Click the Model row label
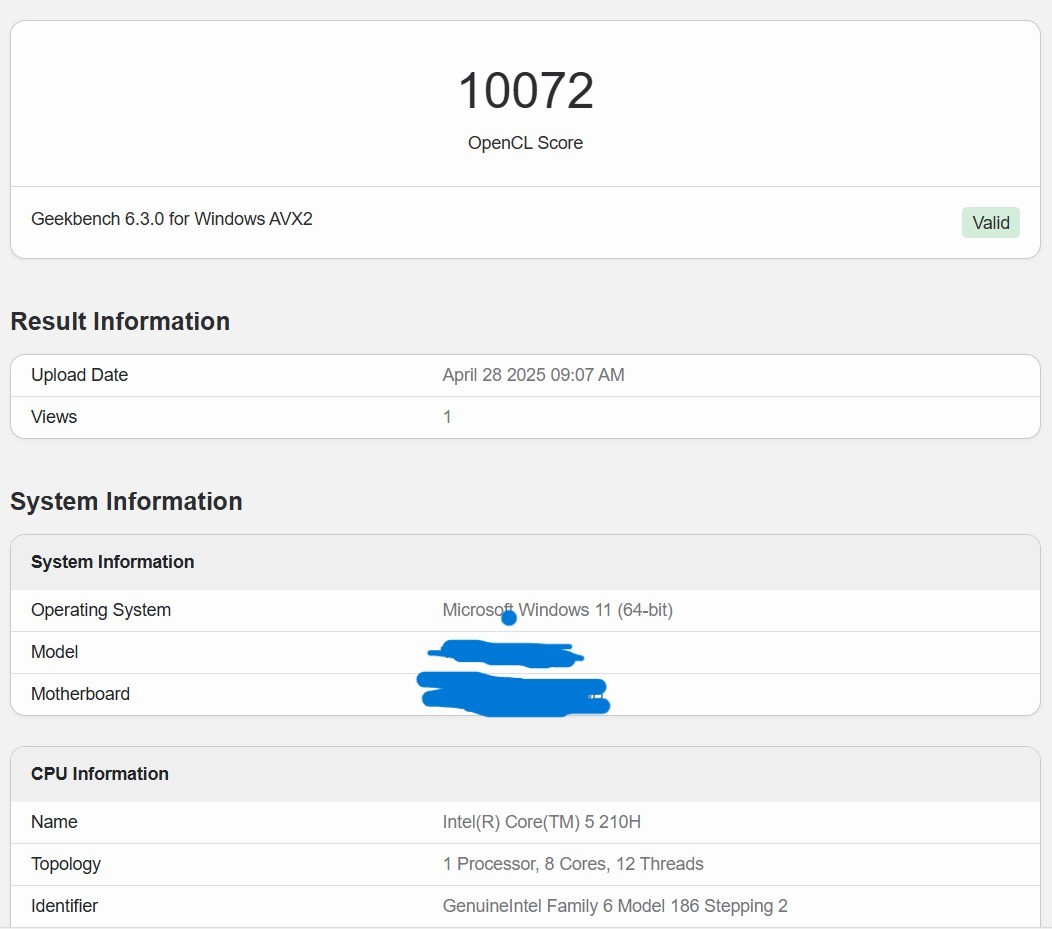 pyautogui.click(x=55, y=652)
